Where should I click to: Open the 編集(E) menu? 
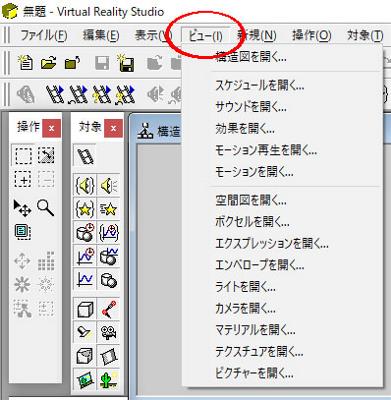(x=101, y=35)
